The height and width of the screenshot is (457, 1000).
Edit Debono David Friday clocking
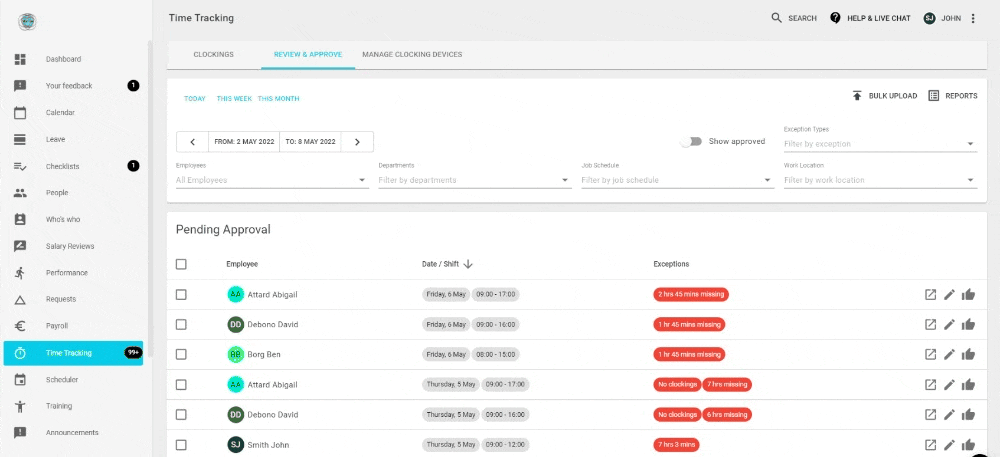point(950,324)
